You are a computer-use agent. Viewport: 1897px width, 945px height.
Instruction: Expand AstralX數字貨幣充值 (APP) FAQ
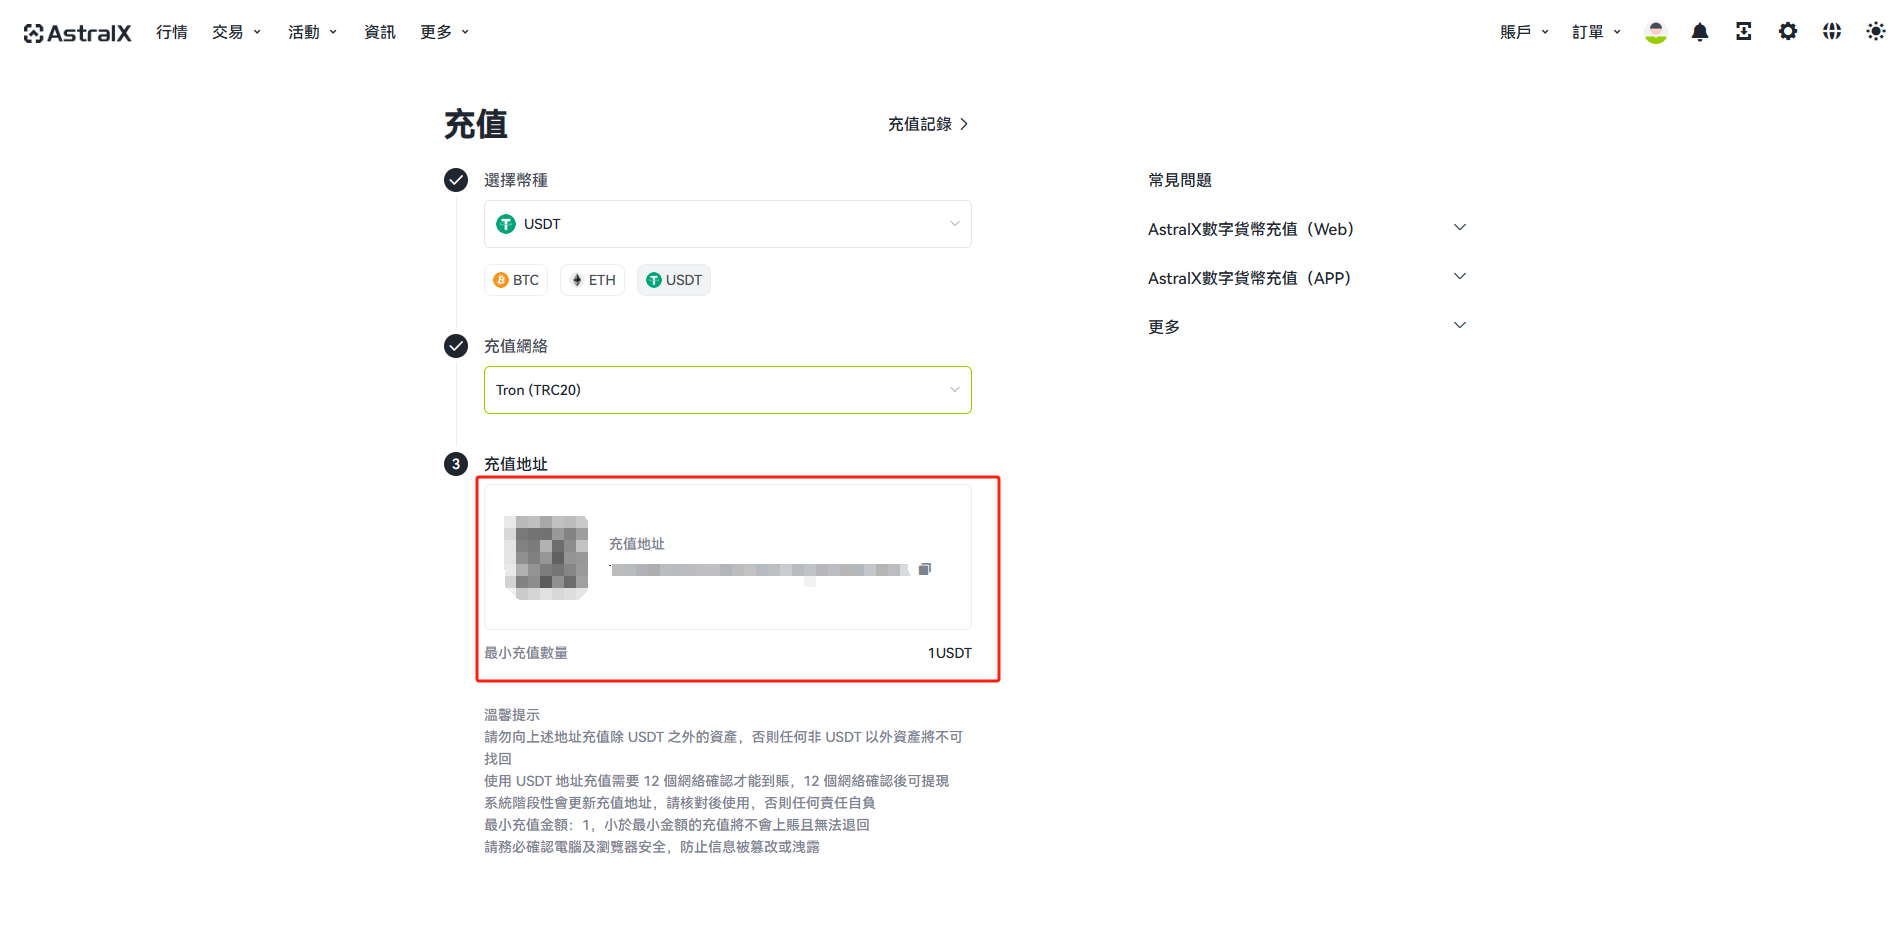[1307, 278]
